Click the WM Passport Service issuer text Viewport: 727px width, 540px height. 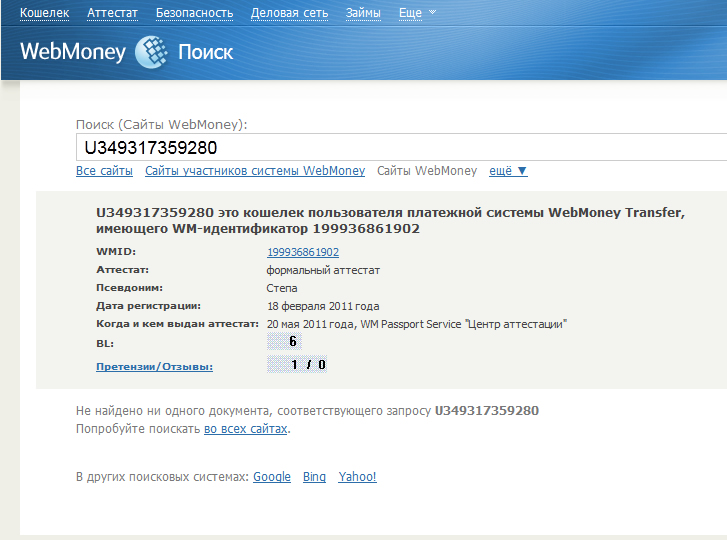(464, 324)
